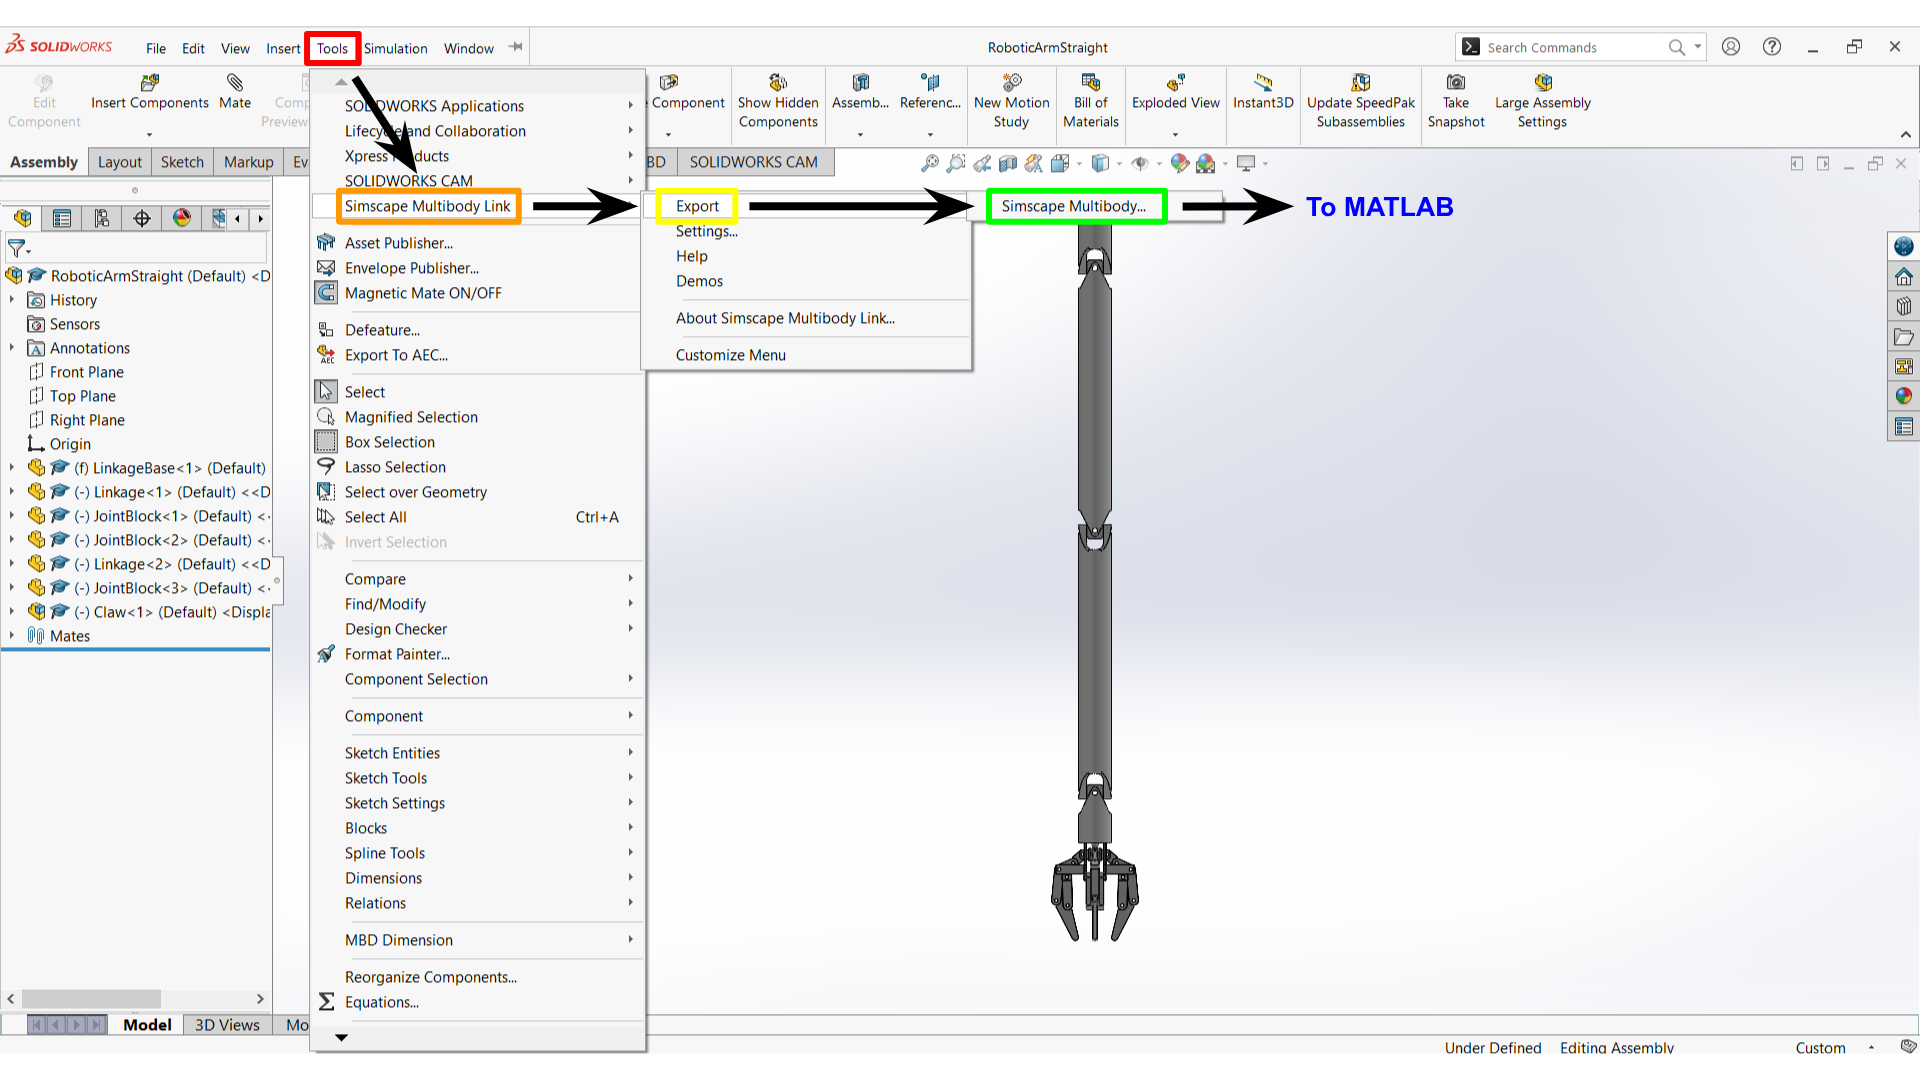The height and width of the screenshot is (1080, 1920).
Task: Click the Instant3D toolbar icon
Action: (x=1263, y=83)
